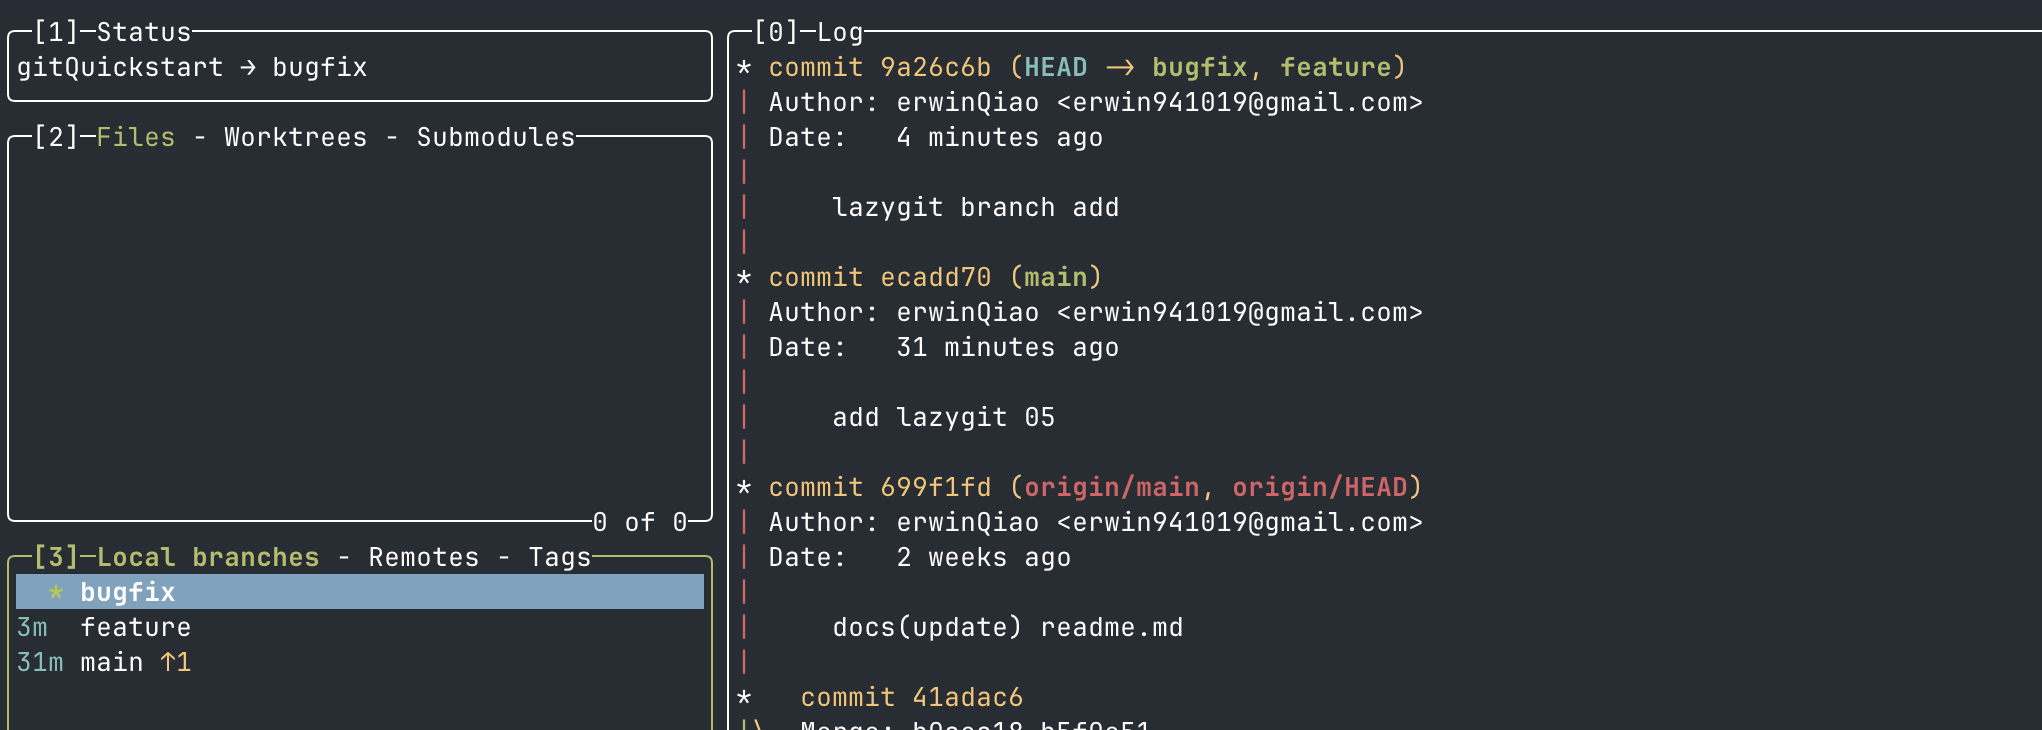
Task: Click the graph asterisk for commit 9a26c6b
Action: (744, 68)
